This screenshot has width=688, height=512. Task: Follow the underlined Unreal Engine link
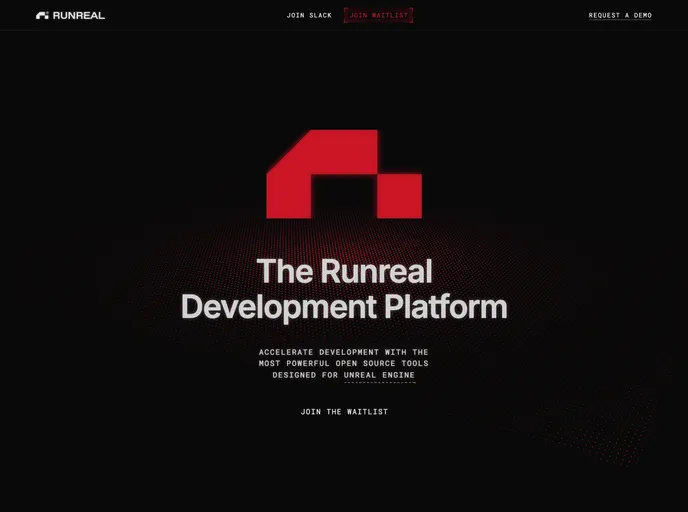(x=379, y=376)
